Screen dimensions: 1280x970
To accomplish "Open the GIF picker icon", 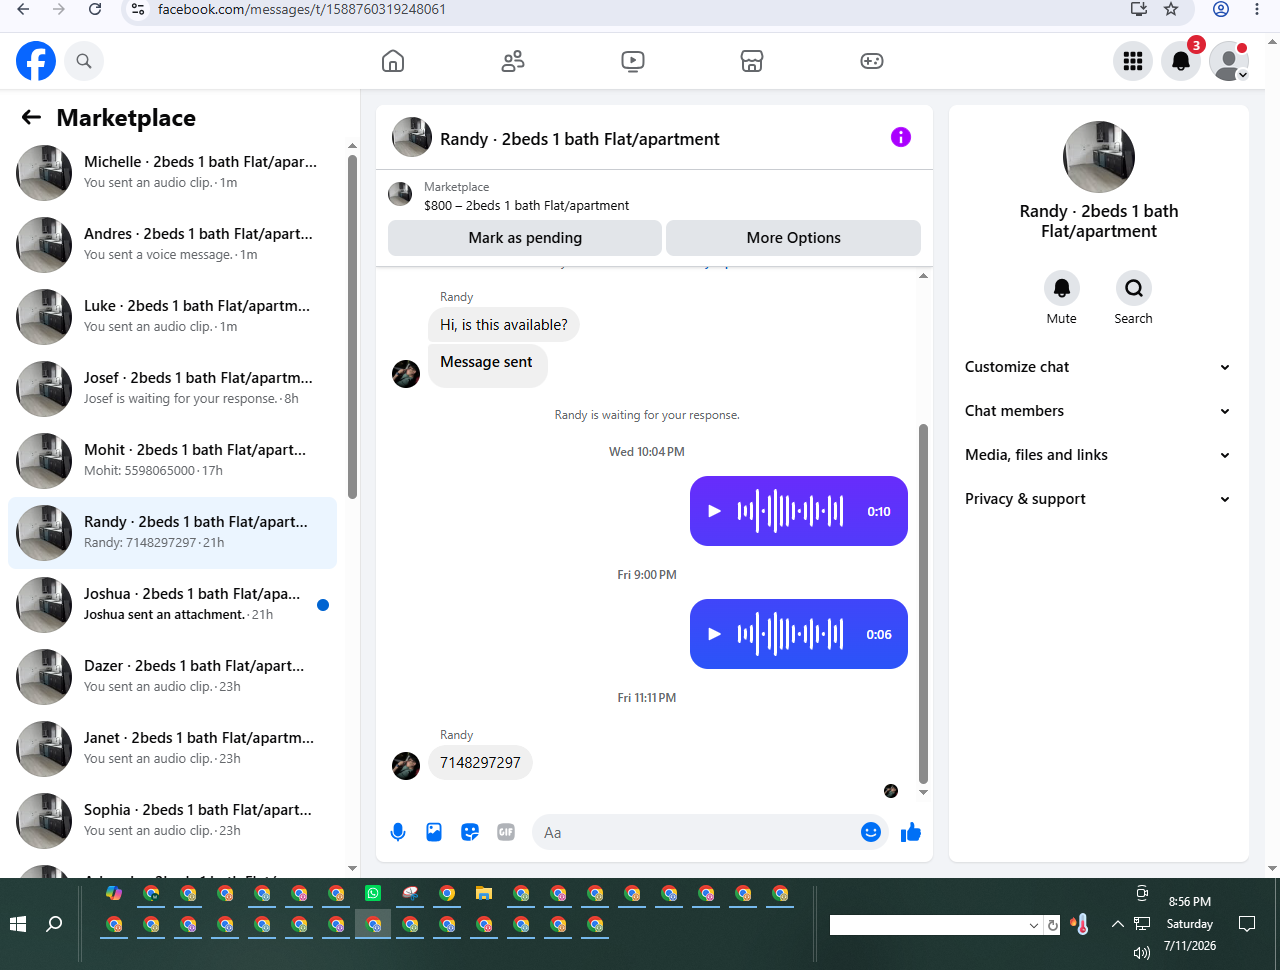I will (x=506, y=832).
